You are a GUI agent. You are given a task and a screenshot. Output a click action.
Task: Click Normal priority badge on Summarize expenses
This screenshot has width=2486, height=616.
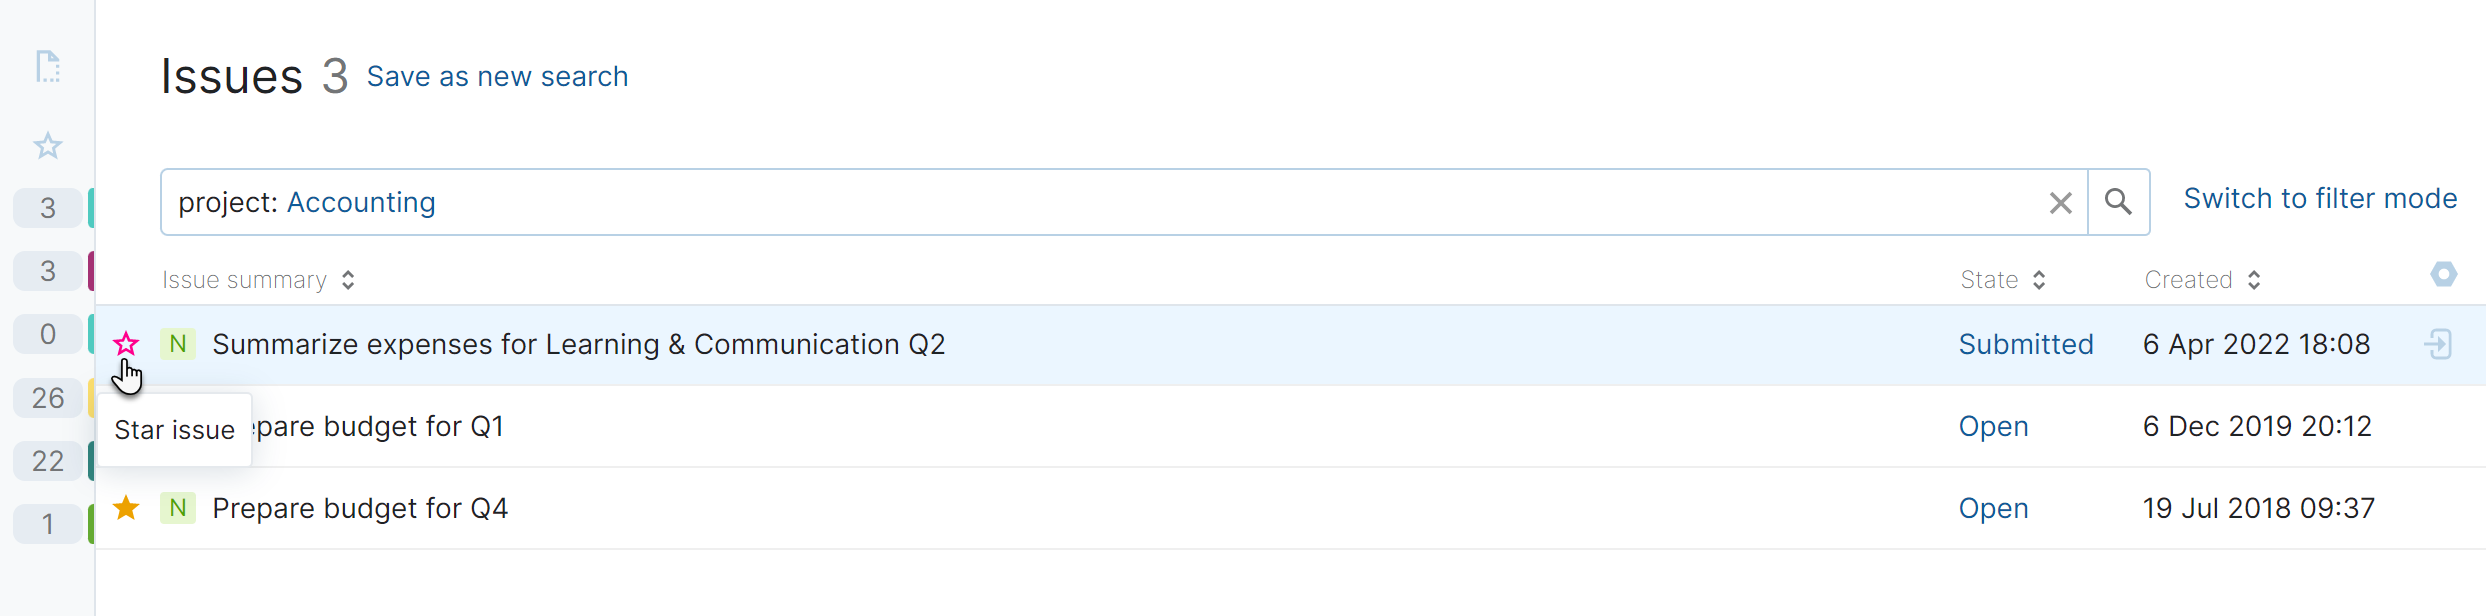[x=178, y=344]
